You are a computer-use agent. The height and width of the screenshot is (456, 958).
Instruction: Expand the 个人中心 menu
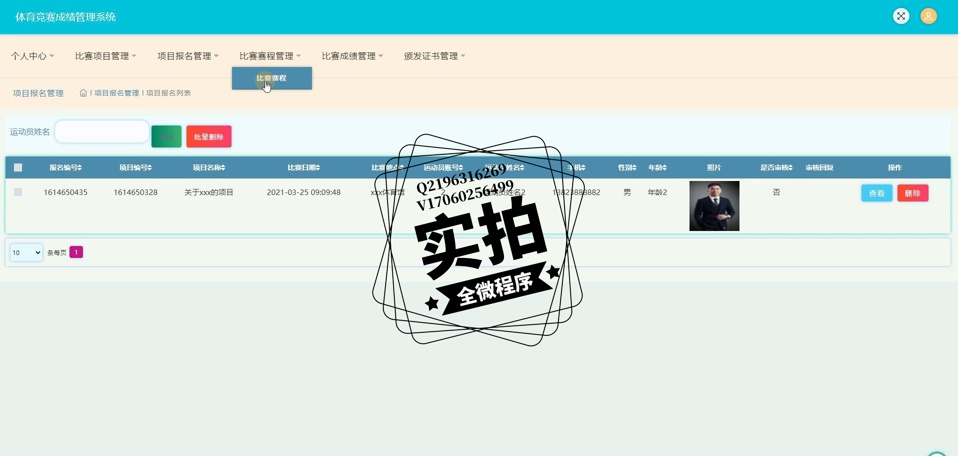pyautogui.click(x=32, y=56)
